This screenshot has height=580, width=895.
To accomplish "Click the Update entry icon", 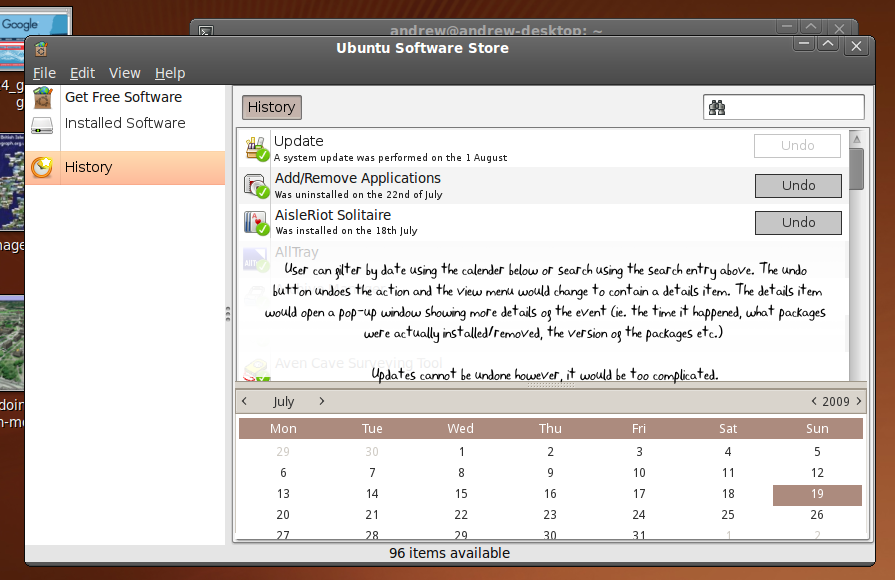I will tap(257, 148).
